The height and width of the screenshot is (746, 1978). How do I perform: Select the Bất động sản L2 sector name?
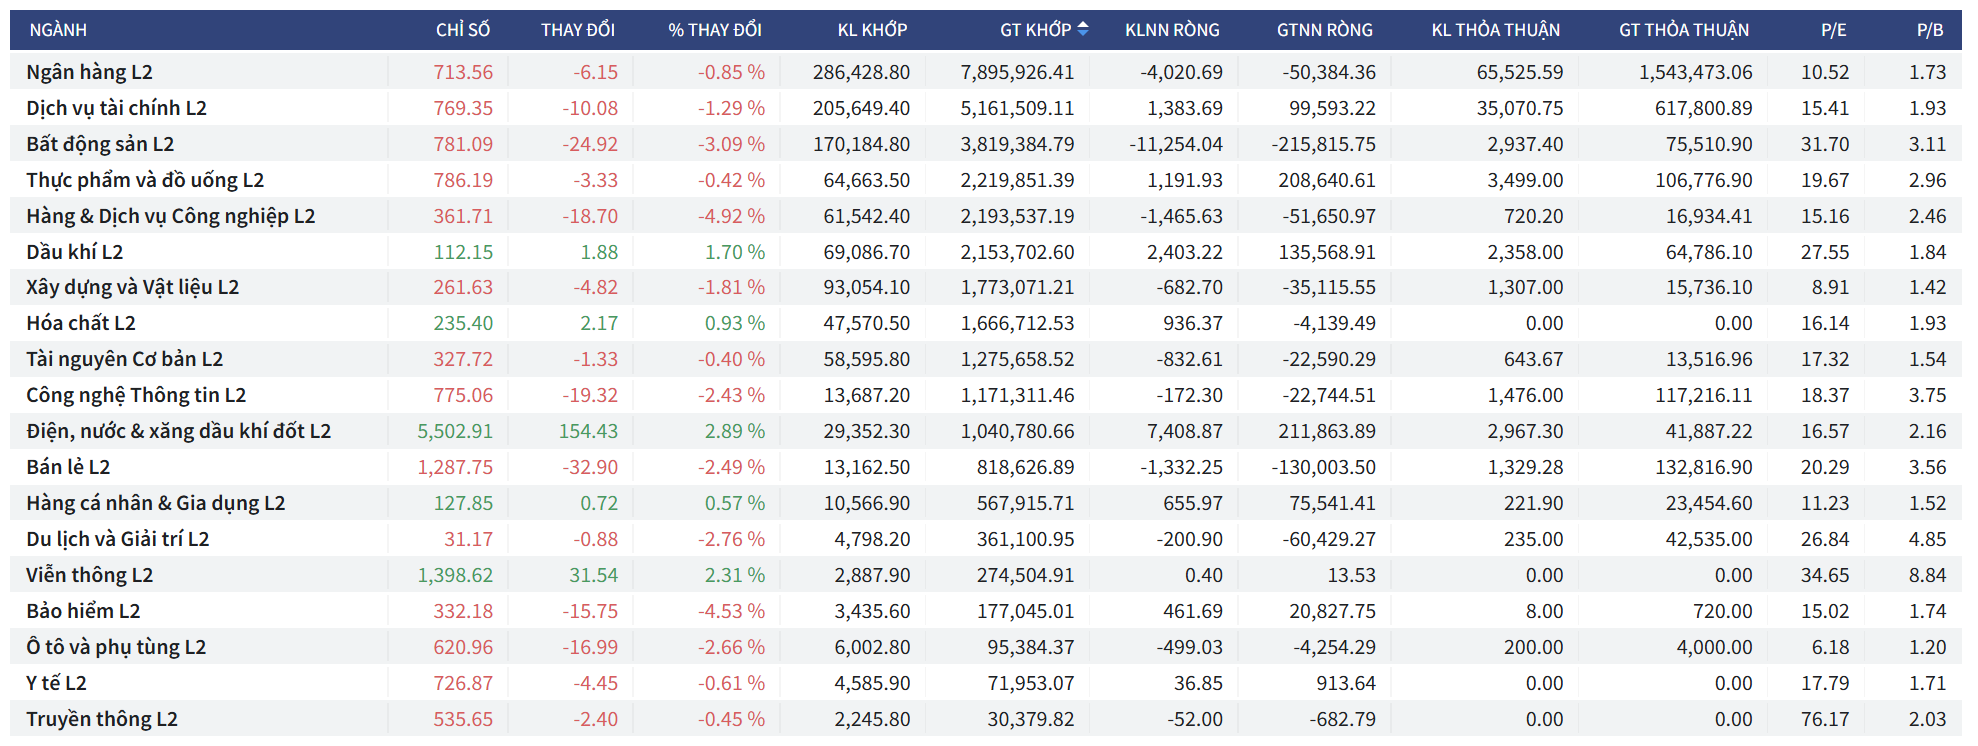point(100,144)
